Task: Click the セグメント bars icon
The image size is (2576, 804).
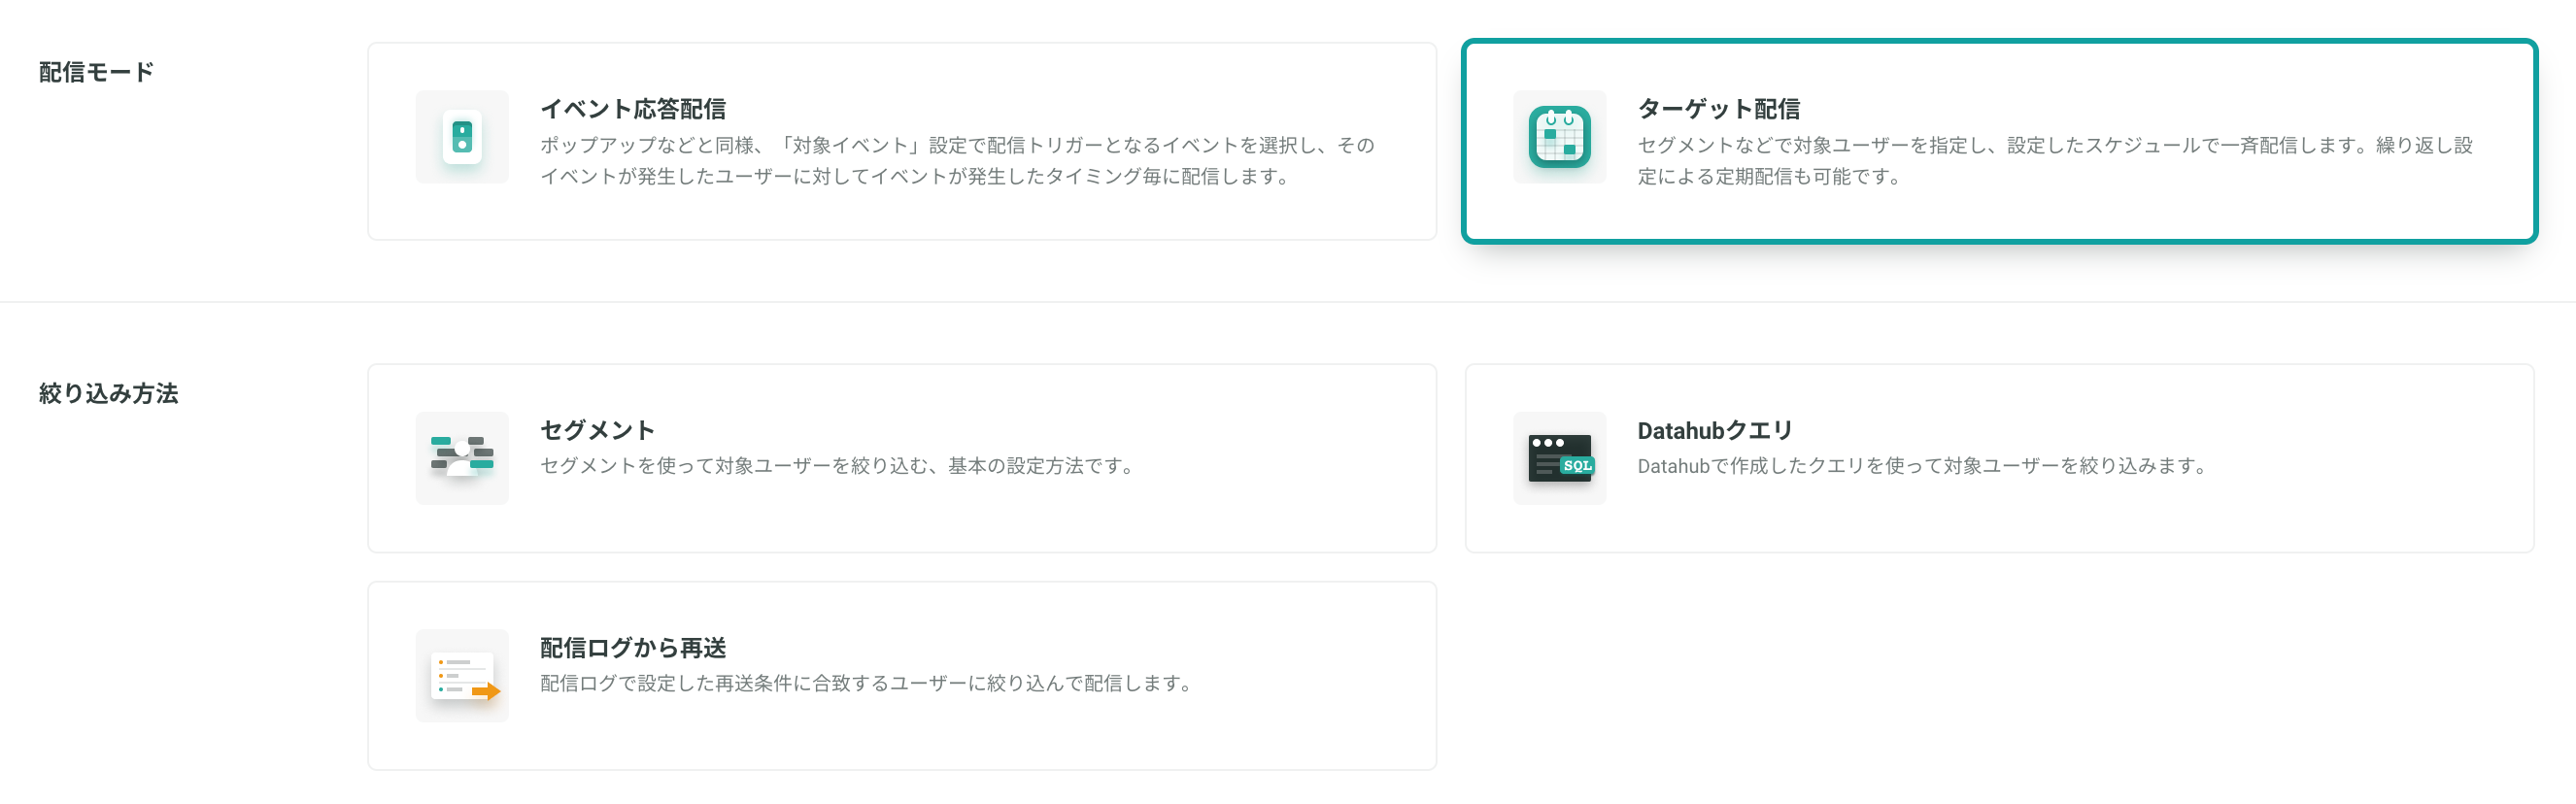Action: [x=462, y=458]
